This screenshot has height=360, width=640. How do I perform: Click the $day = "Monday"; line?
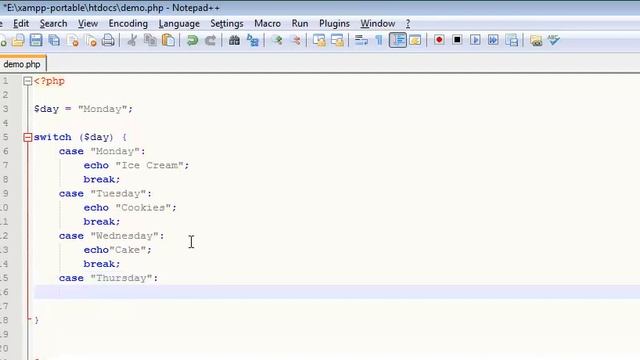coord(83,109)
